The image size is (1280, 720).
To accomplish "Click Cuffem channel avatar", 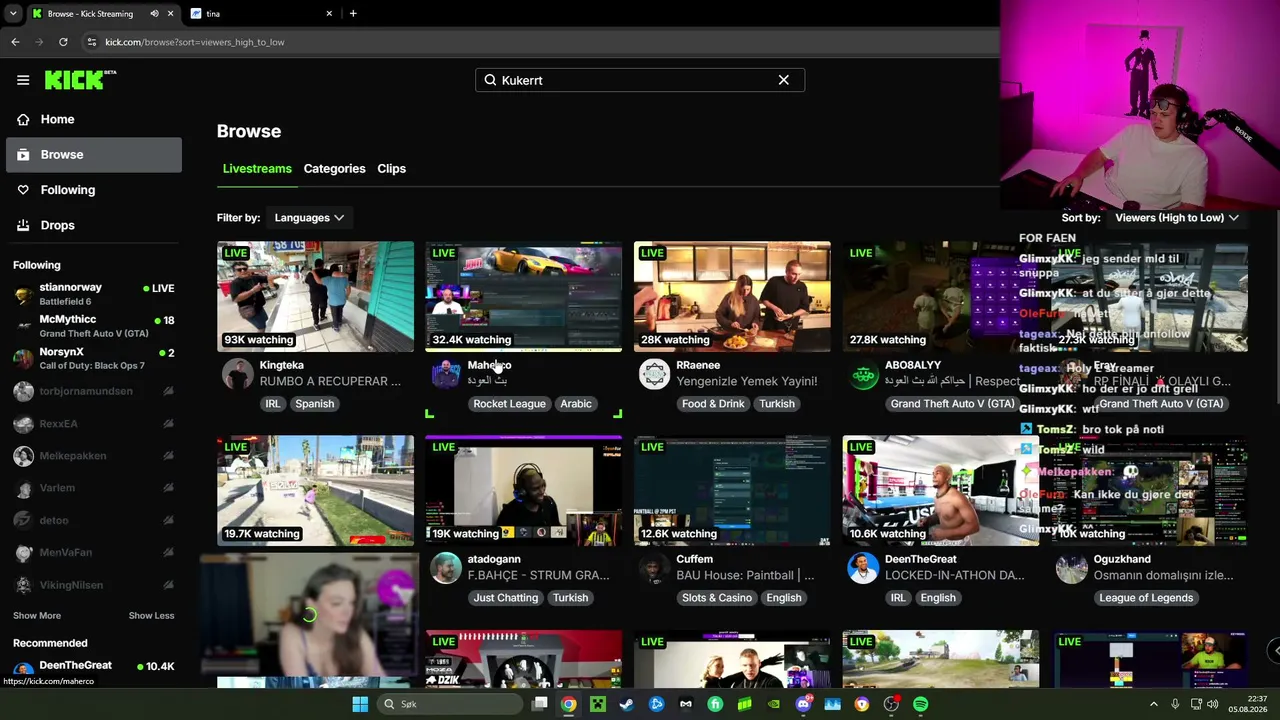I will click(654, 568).
